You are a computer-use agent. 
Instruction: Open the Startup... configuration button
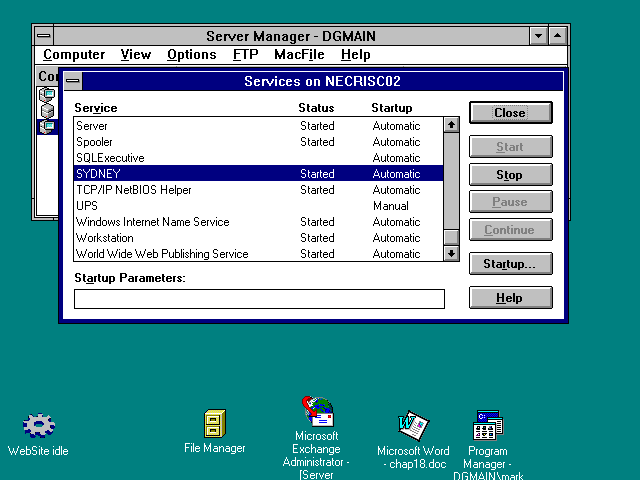pyautogui.click(x=511, y=264)
